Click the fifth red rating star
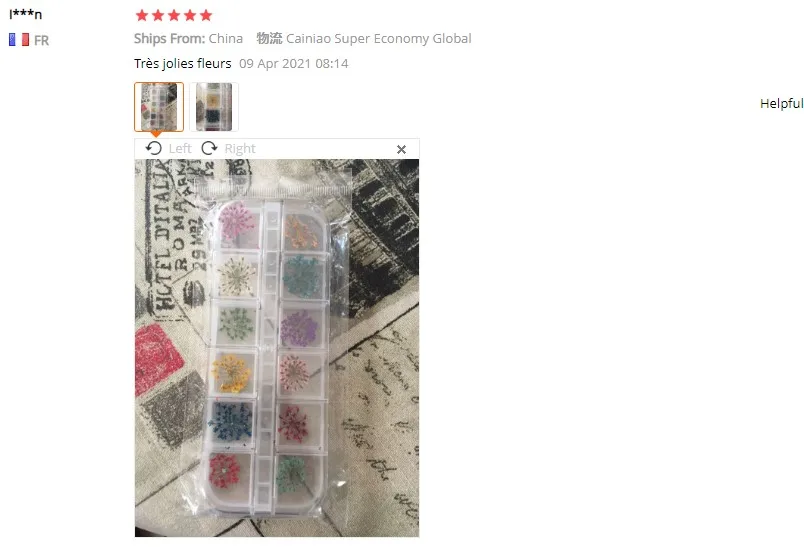 coord(206,15)
